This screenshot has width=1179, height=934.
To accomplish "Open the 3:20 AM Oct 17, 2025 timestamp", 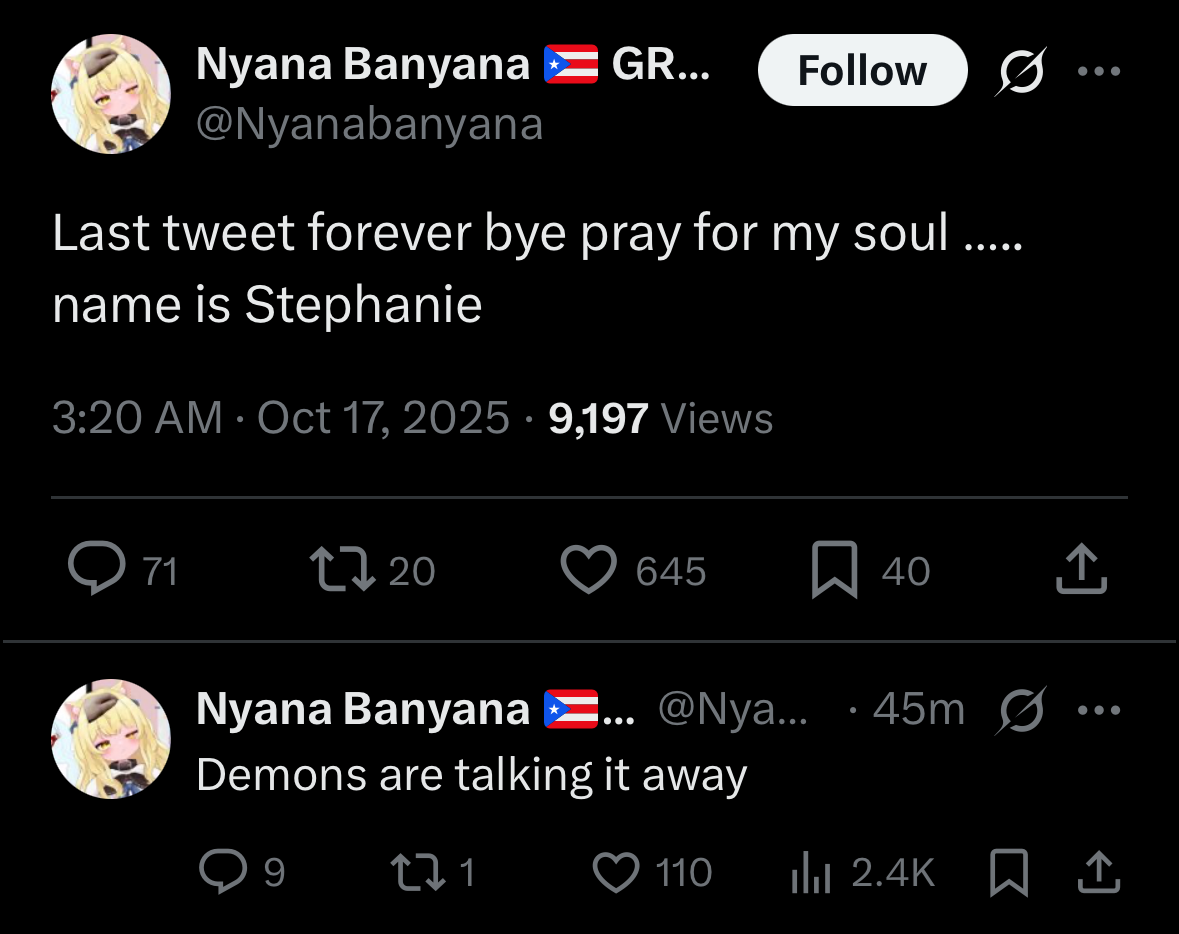I will click(x=280, y=417).
